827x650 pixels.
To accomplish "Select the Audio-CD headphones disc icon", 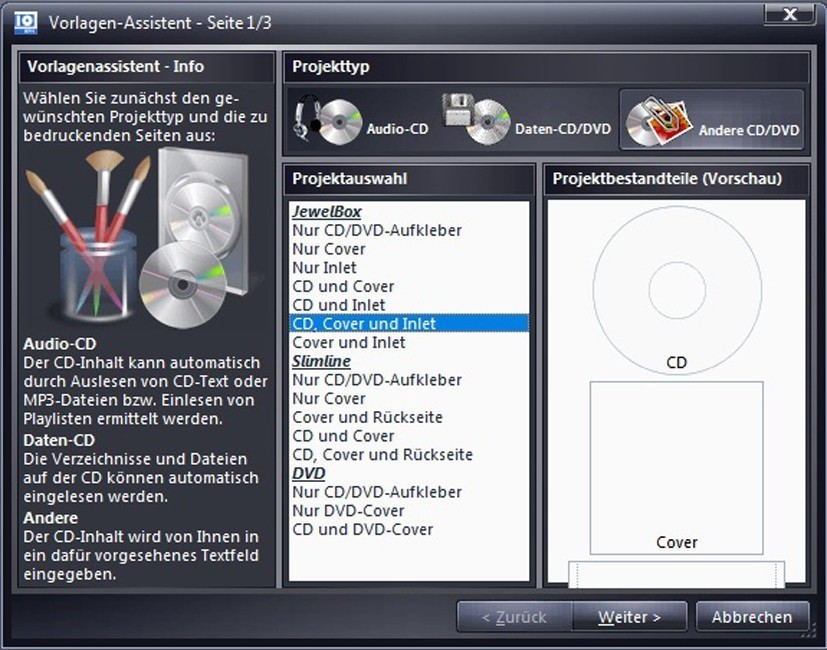I will (328, 121).
